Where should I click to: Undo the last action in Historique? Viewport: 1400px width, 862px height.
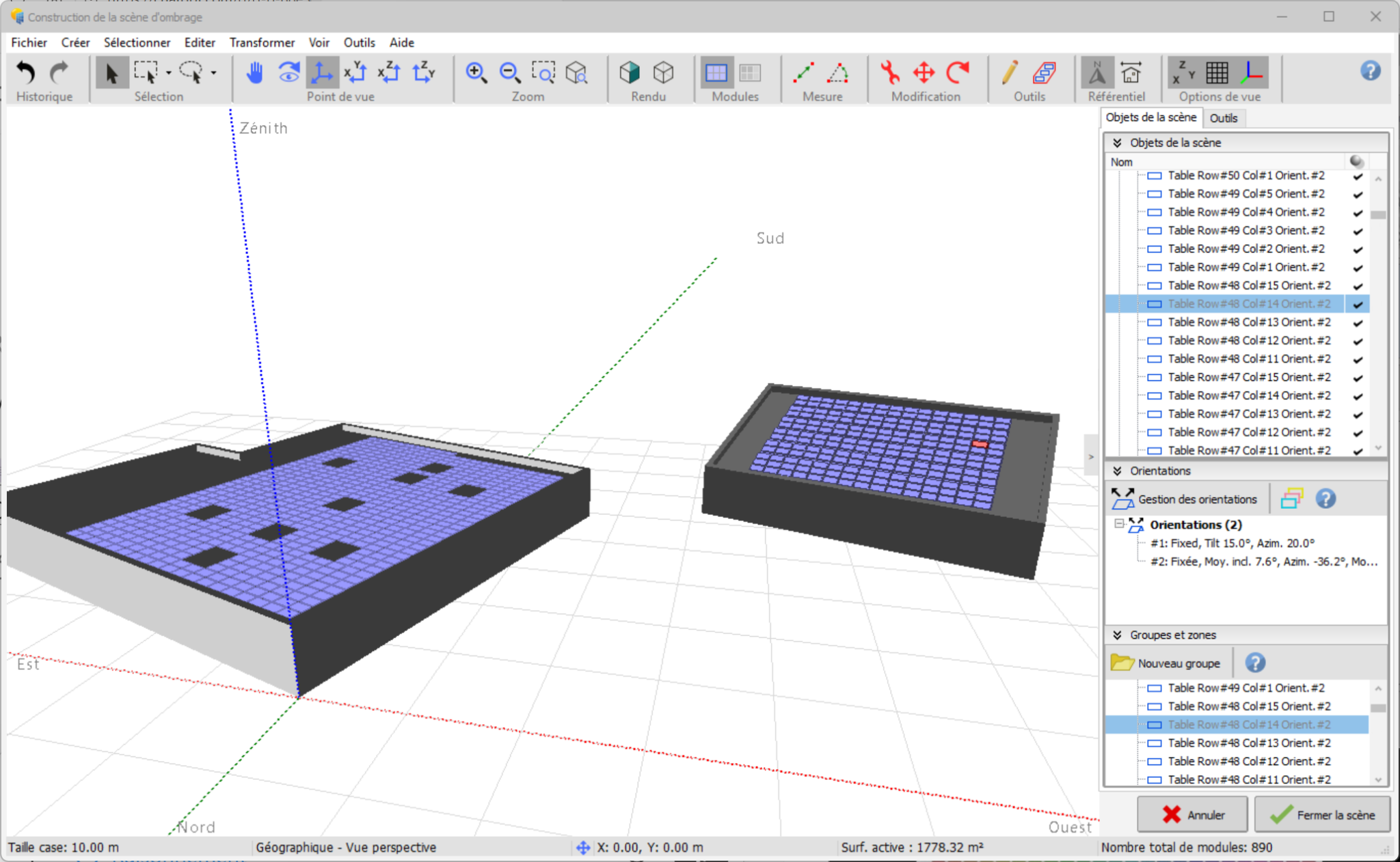click(26, 73)
